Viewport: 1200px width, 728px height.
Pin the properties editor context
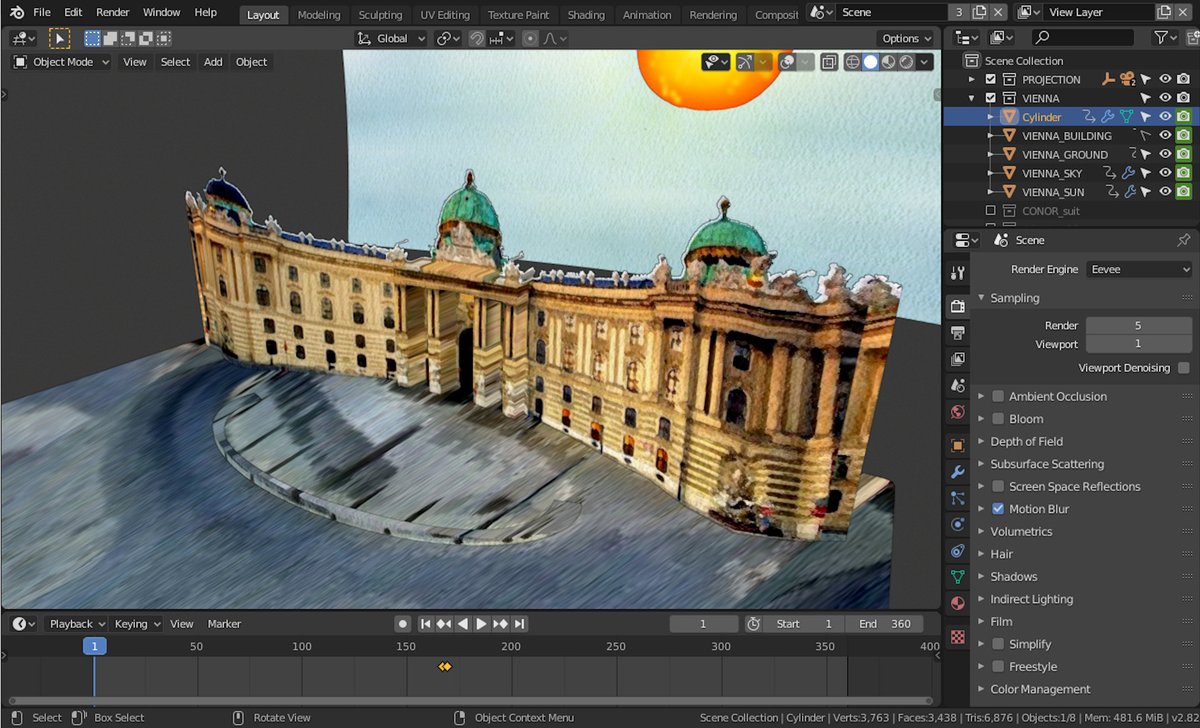coord(1183,240)
